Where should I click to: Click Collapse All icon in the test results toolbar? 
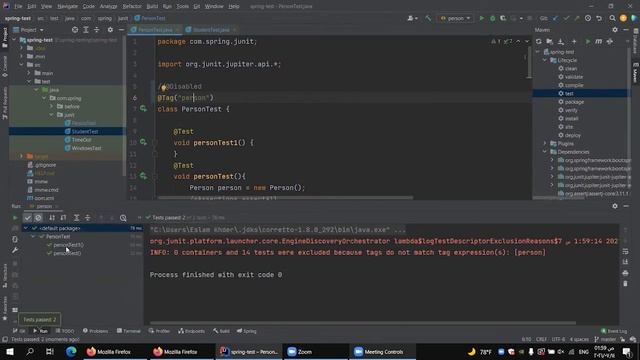coord(87,218)
